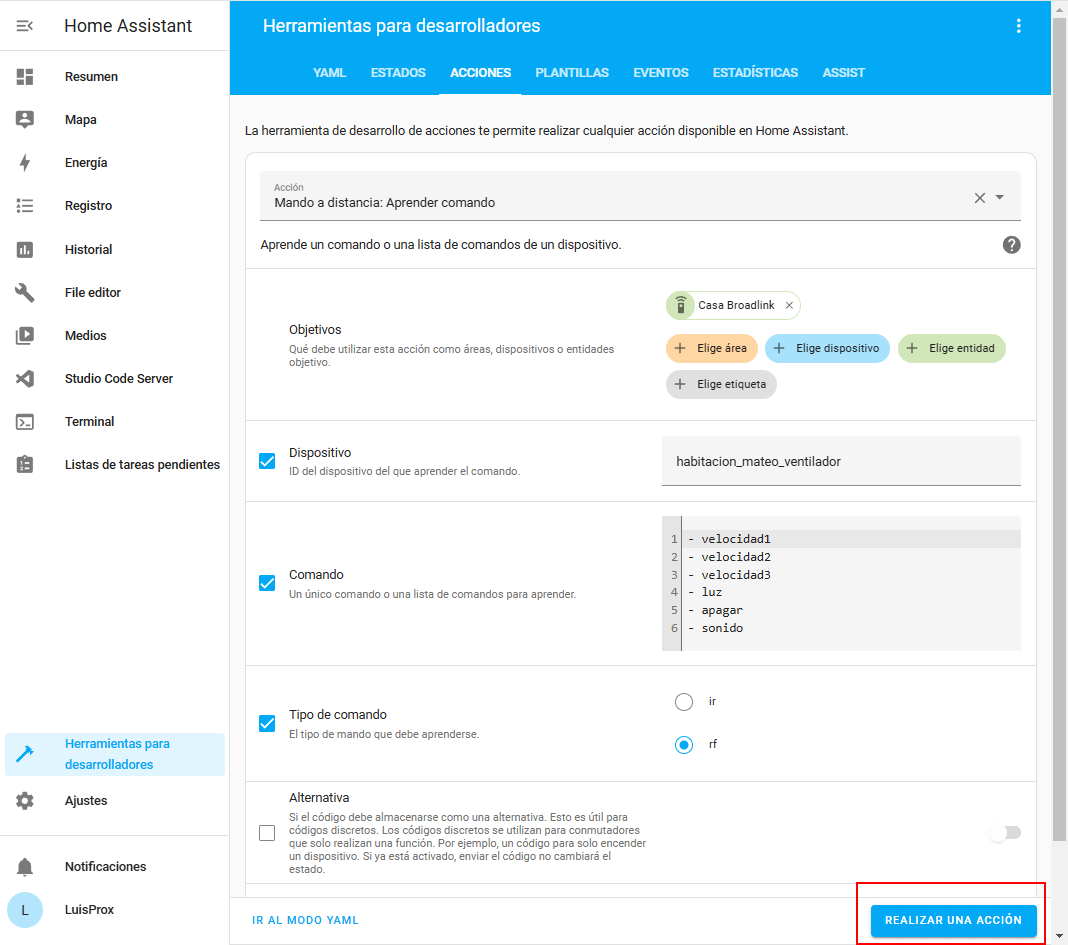Click the scrollbar down arrow
This screenshot has width=1068, height=945.
pyautogui.click(x=1059, y=937)
